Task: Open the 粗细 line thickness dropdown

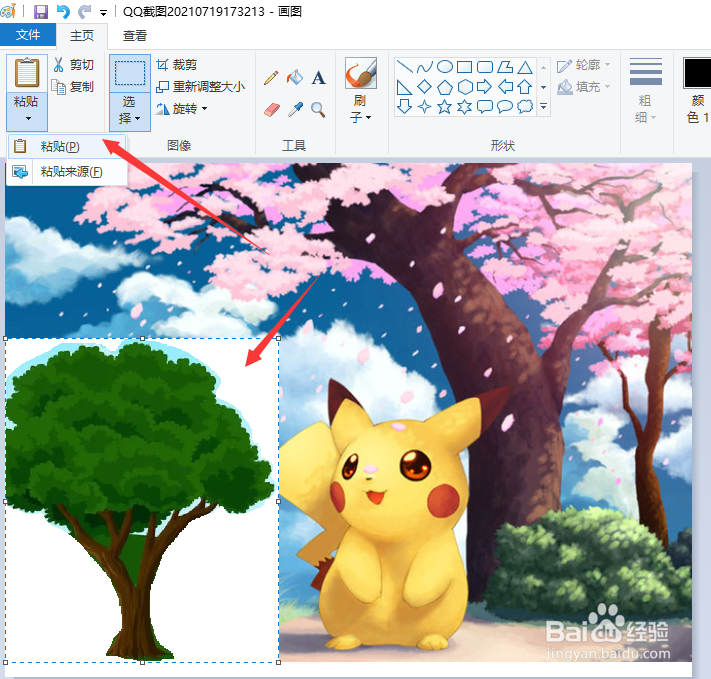Action: point(646,90)
